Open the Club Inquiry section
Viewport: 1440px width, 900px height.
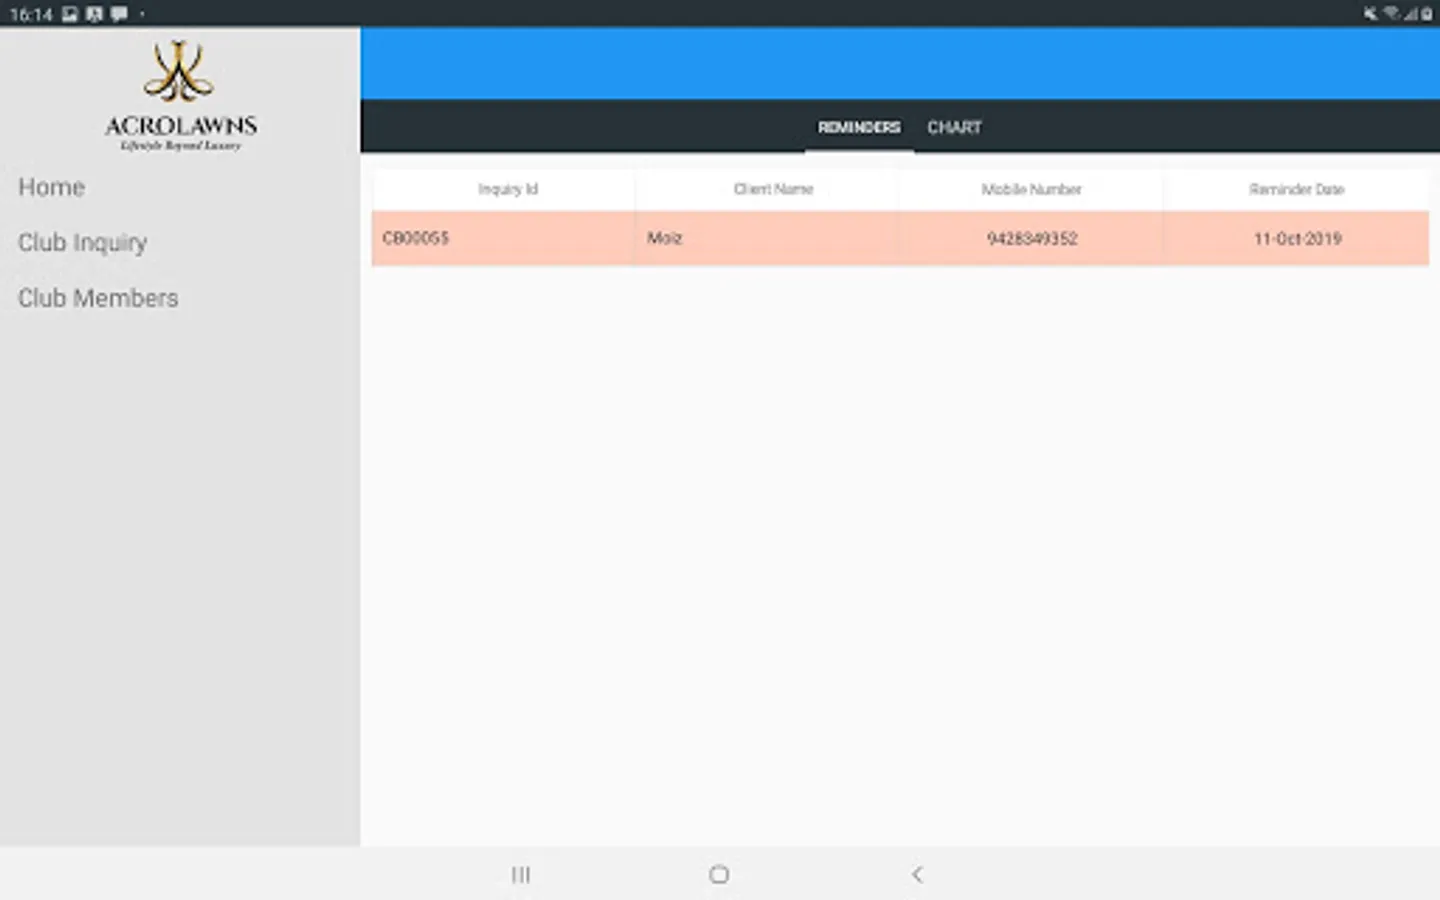(x=83, y=243)
